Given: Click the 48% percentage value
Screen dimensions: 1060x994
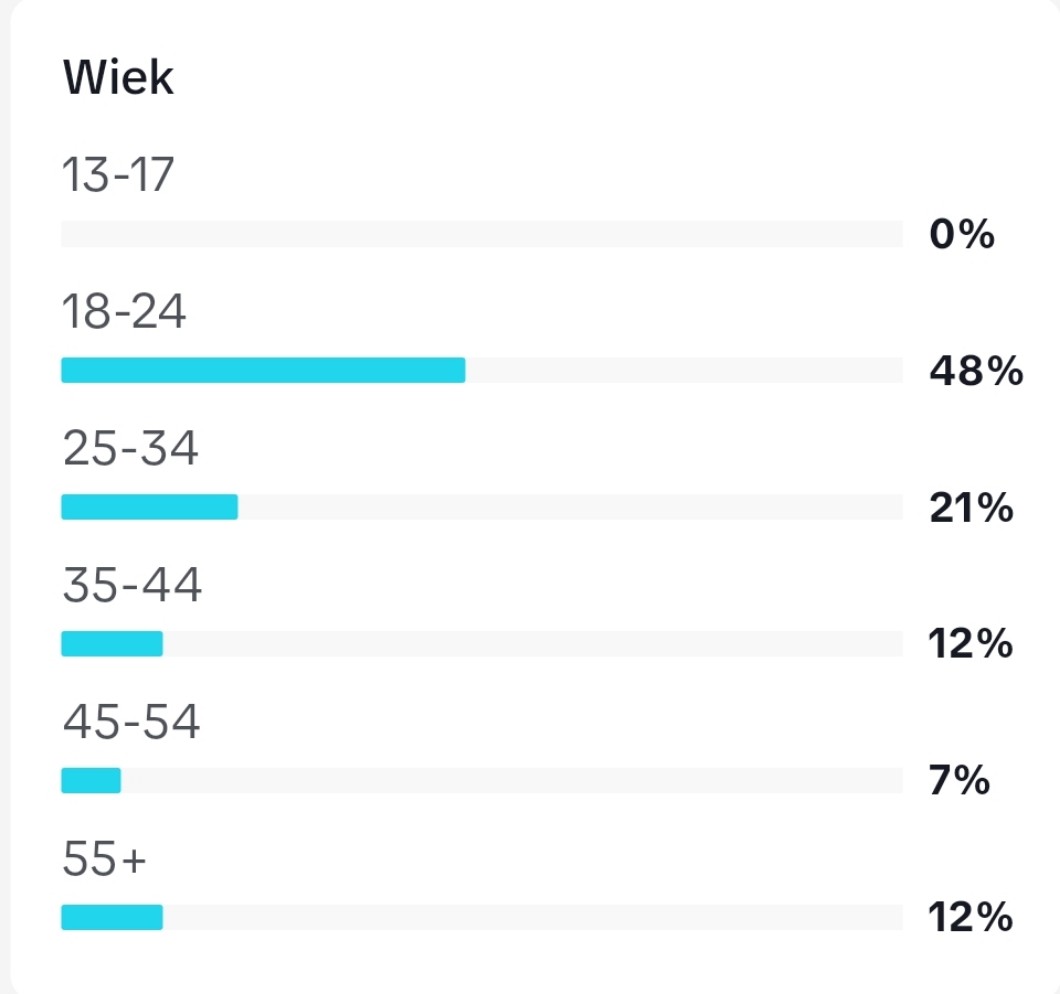Looking at the screenshot, I should pos(975,373).
